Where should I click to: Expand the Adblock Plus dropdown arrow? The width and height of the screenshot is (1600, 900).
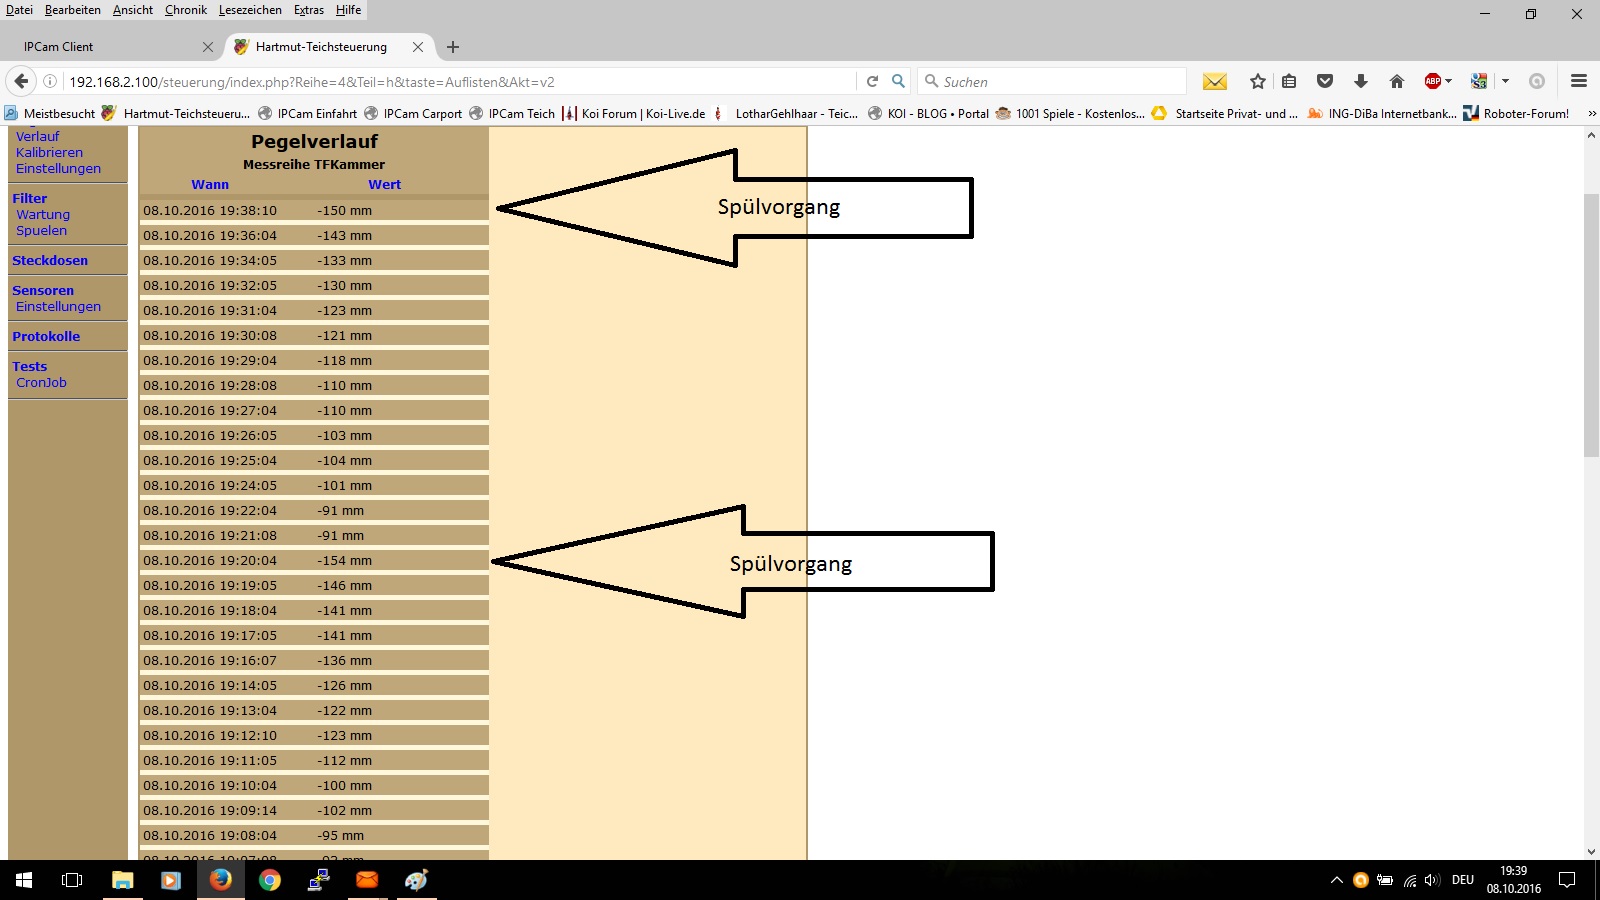[1448, 81]
